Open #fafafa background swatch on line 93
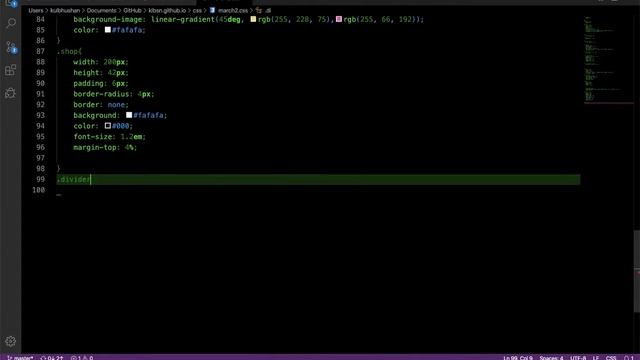640x360 pixels. point(129,115)
